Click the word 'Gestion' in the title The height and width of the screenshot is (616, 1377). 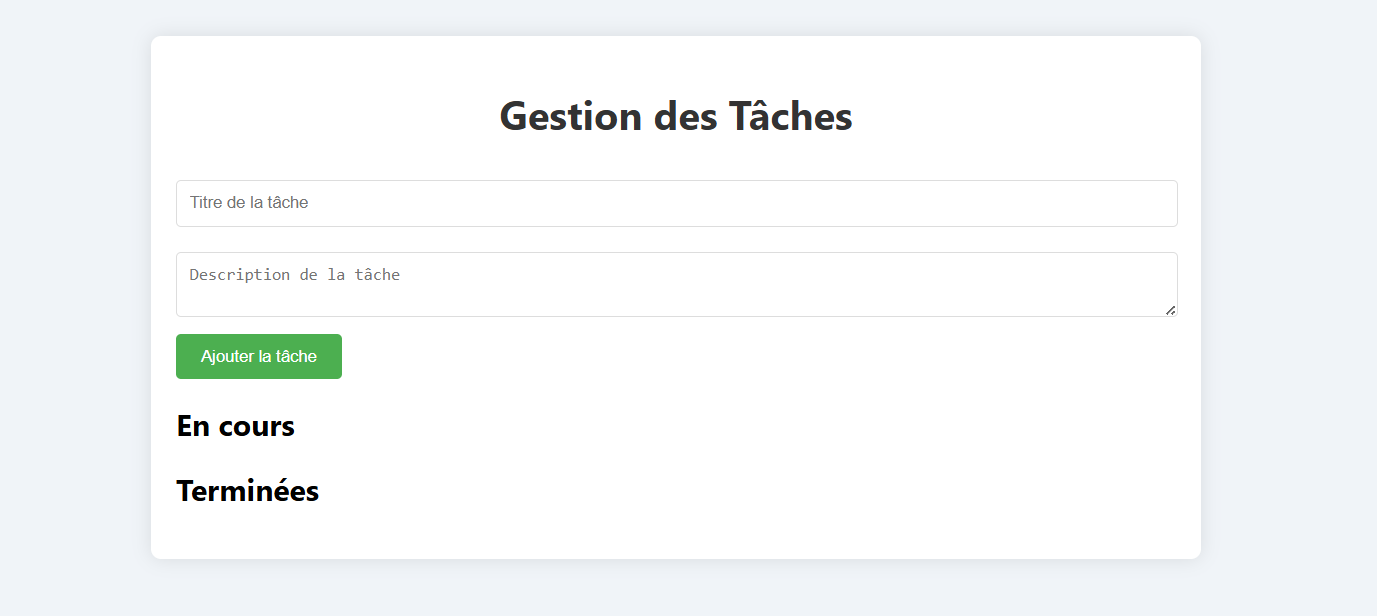pyautogui.click(x=571, y=116)
